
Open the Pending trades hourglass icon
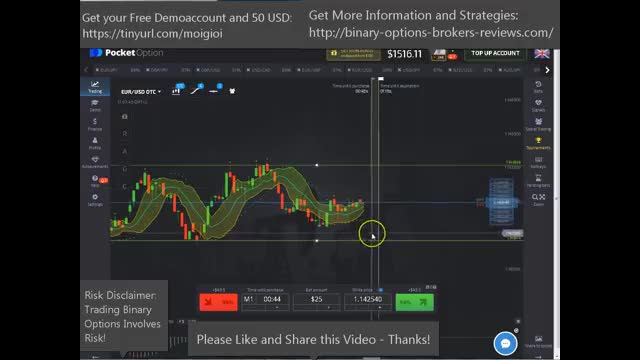click(538, 180)
